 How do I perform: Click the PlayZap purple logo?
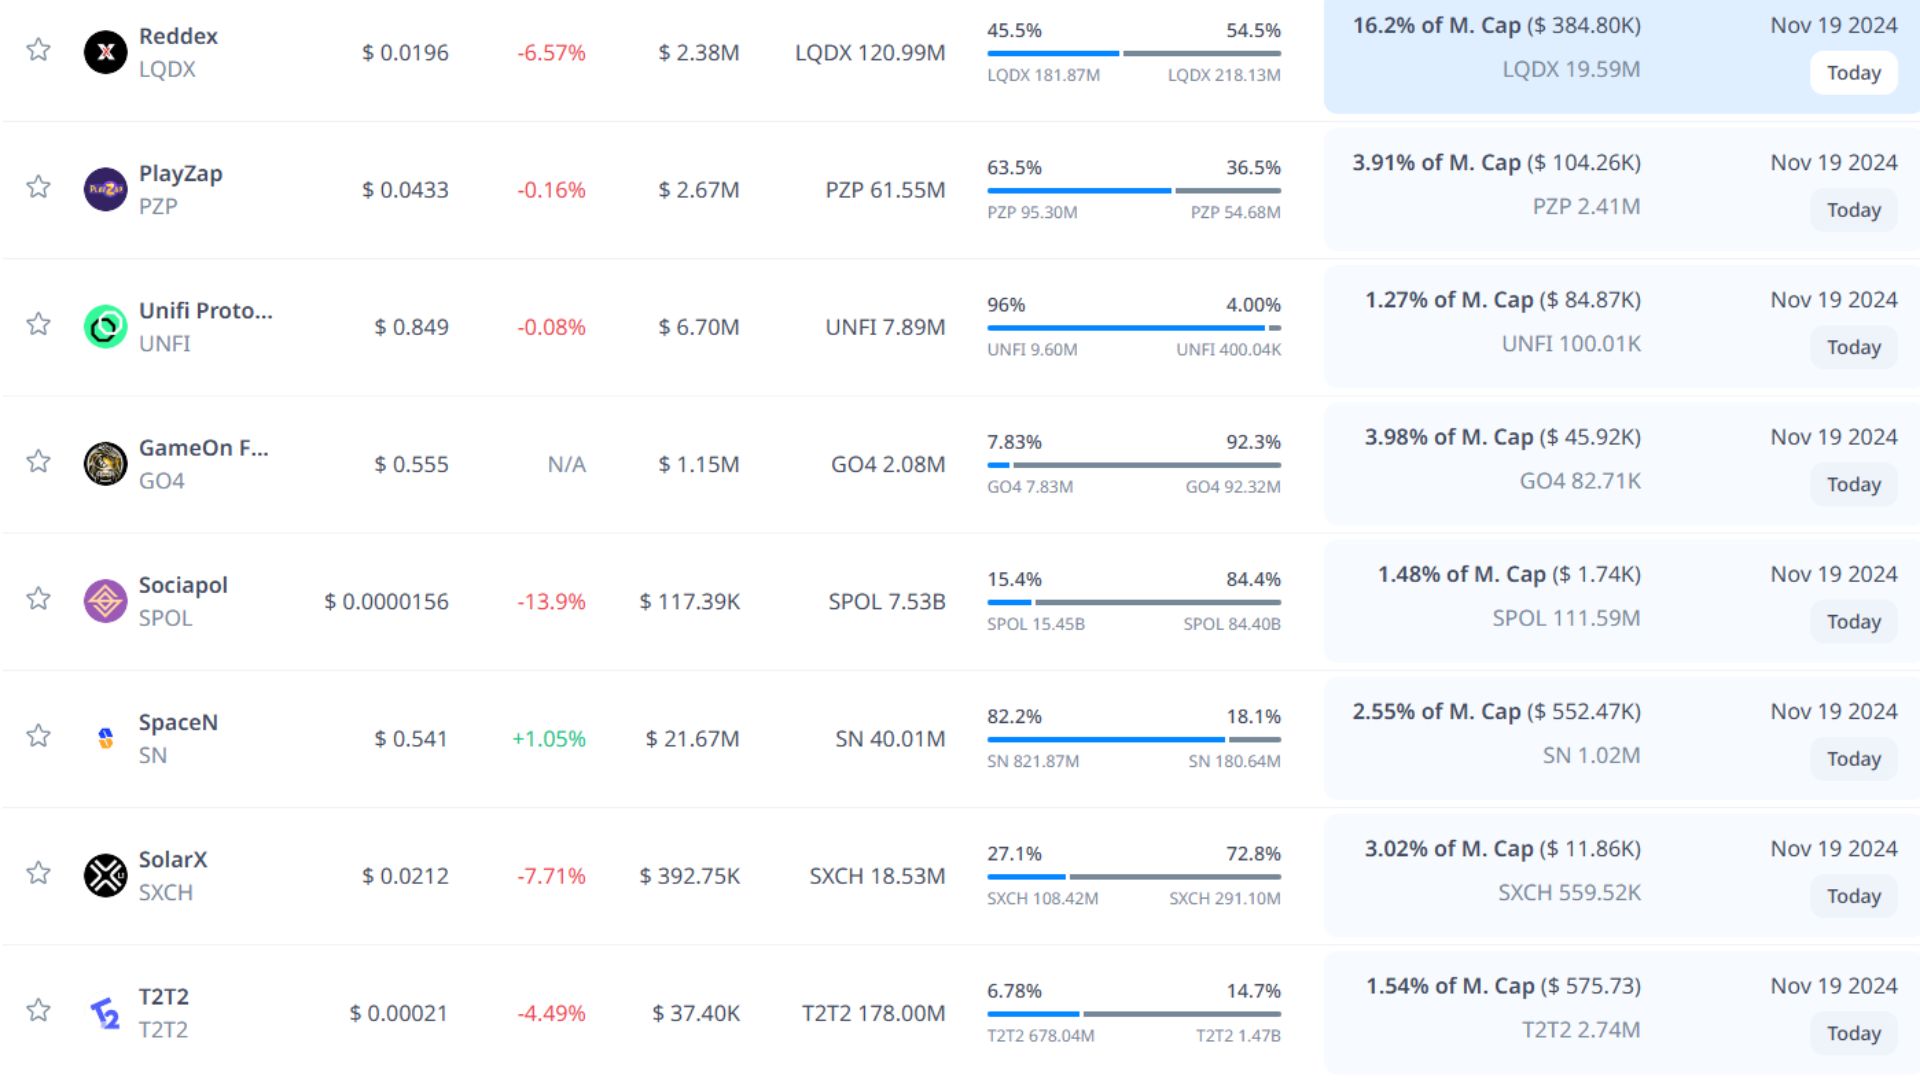105,189
